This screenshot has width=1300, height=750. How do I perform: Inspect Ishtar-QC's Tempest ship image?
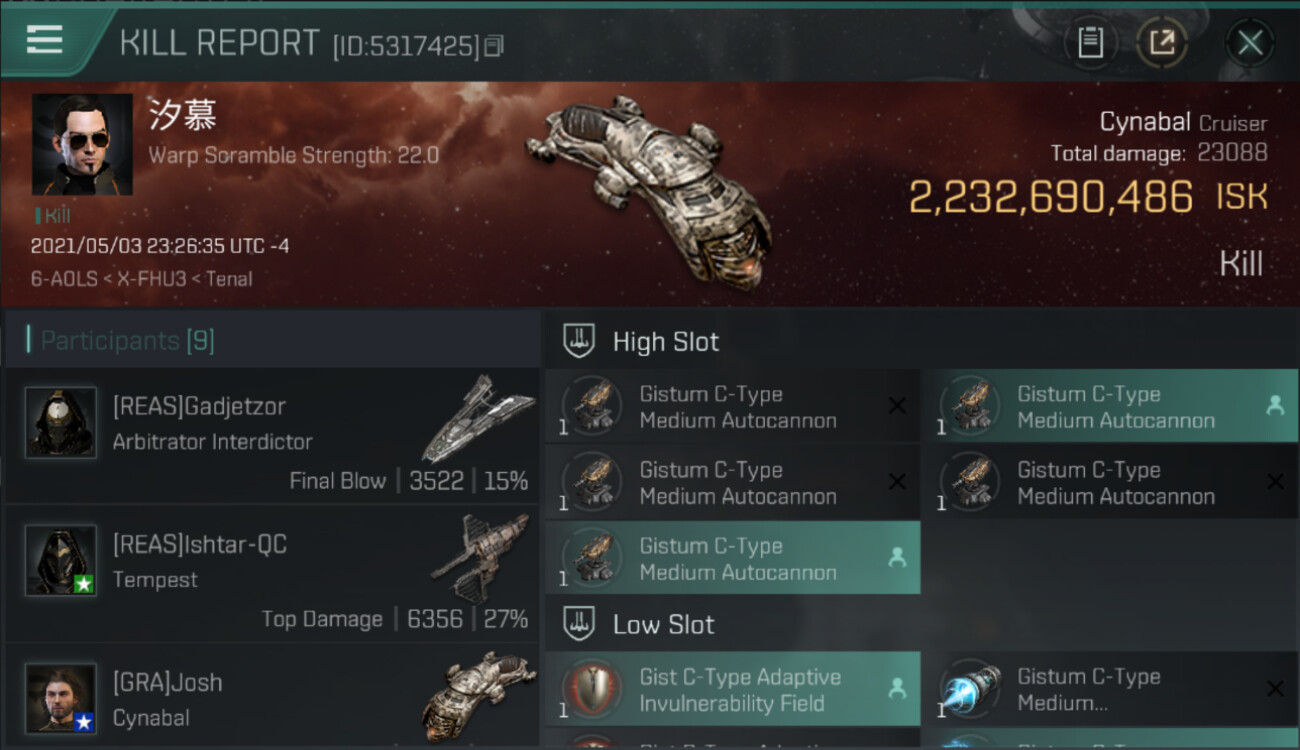coord(480,558)
